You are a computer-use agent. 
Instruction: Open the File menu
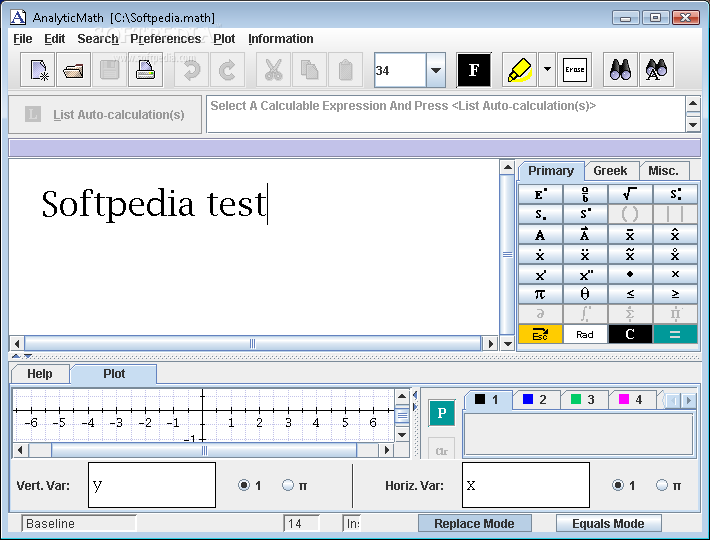click(x=23, y=39)
